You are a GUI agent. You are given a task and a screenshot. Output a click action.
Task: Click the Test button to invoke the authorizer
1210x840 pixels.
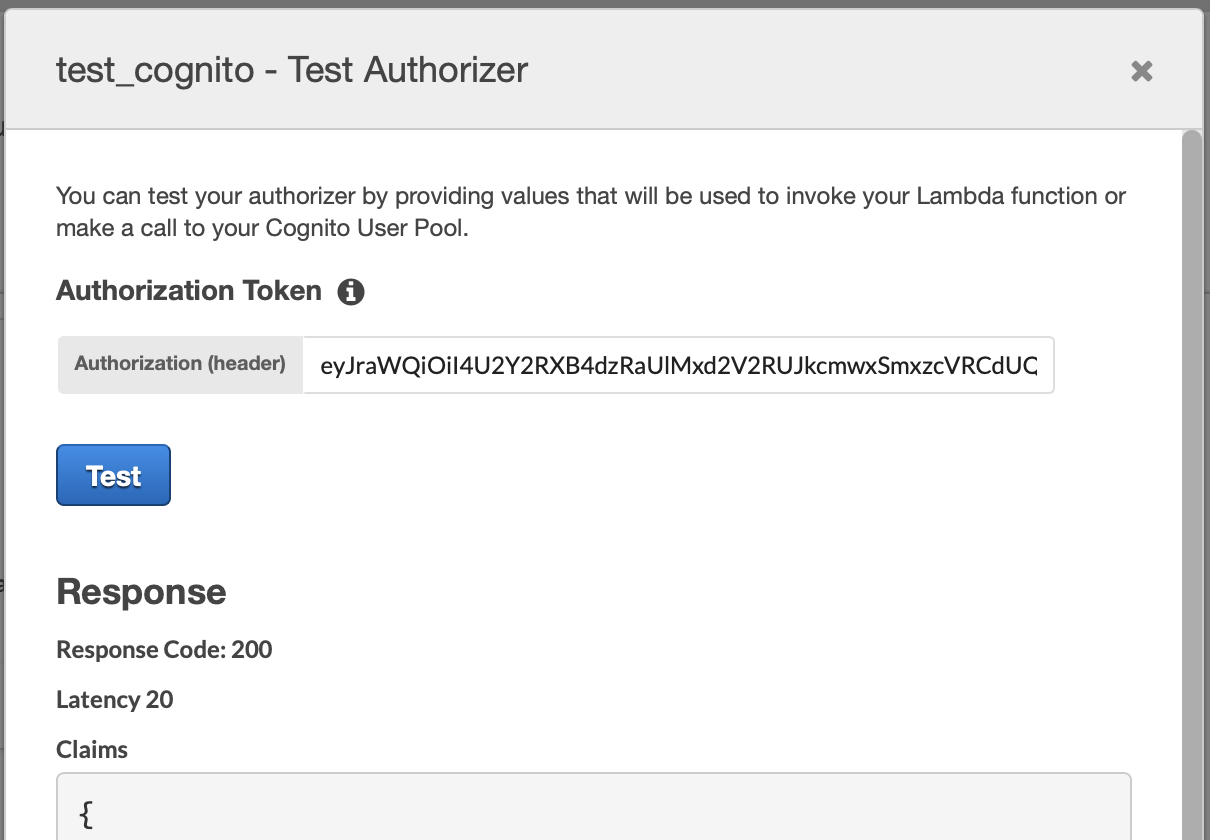[x=113, y=475]
